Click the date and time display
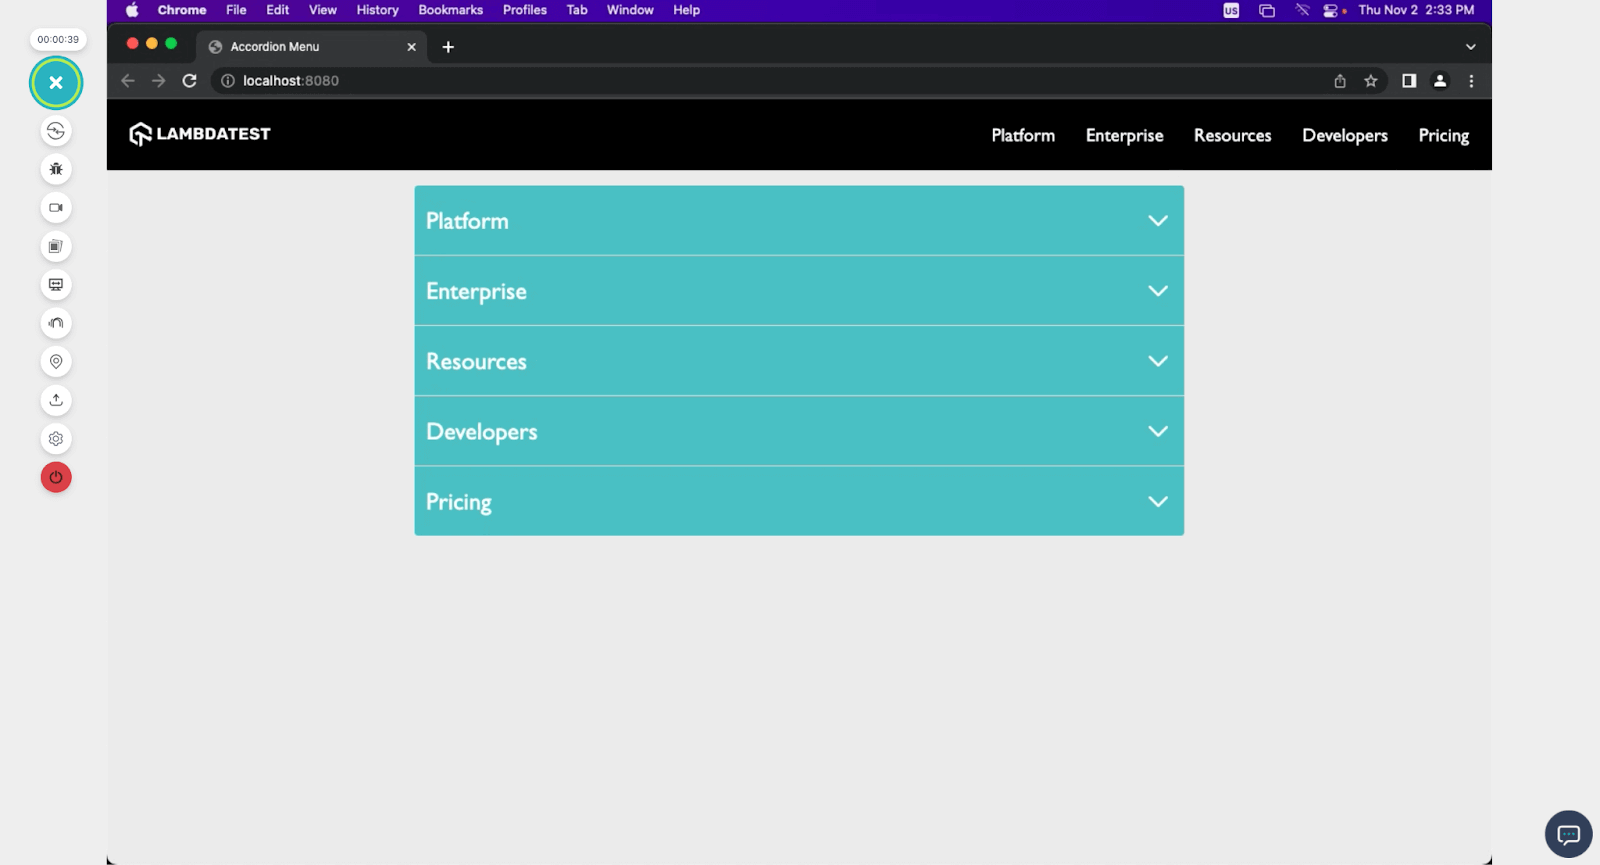This screenshot has width=1600, height=865. tap(1416, 10)
